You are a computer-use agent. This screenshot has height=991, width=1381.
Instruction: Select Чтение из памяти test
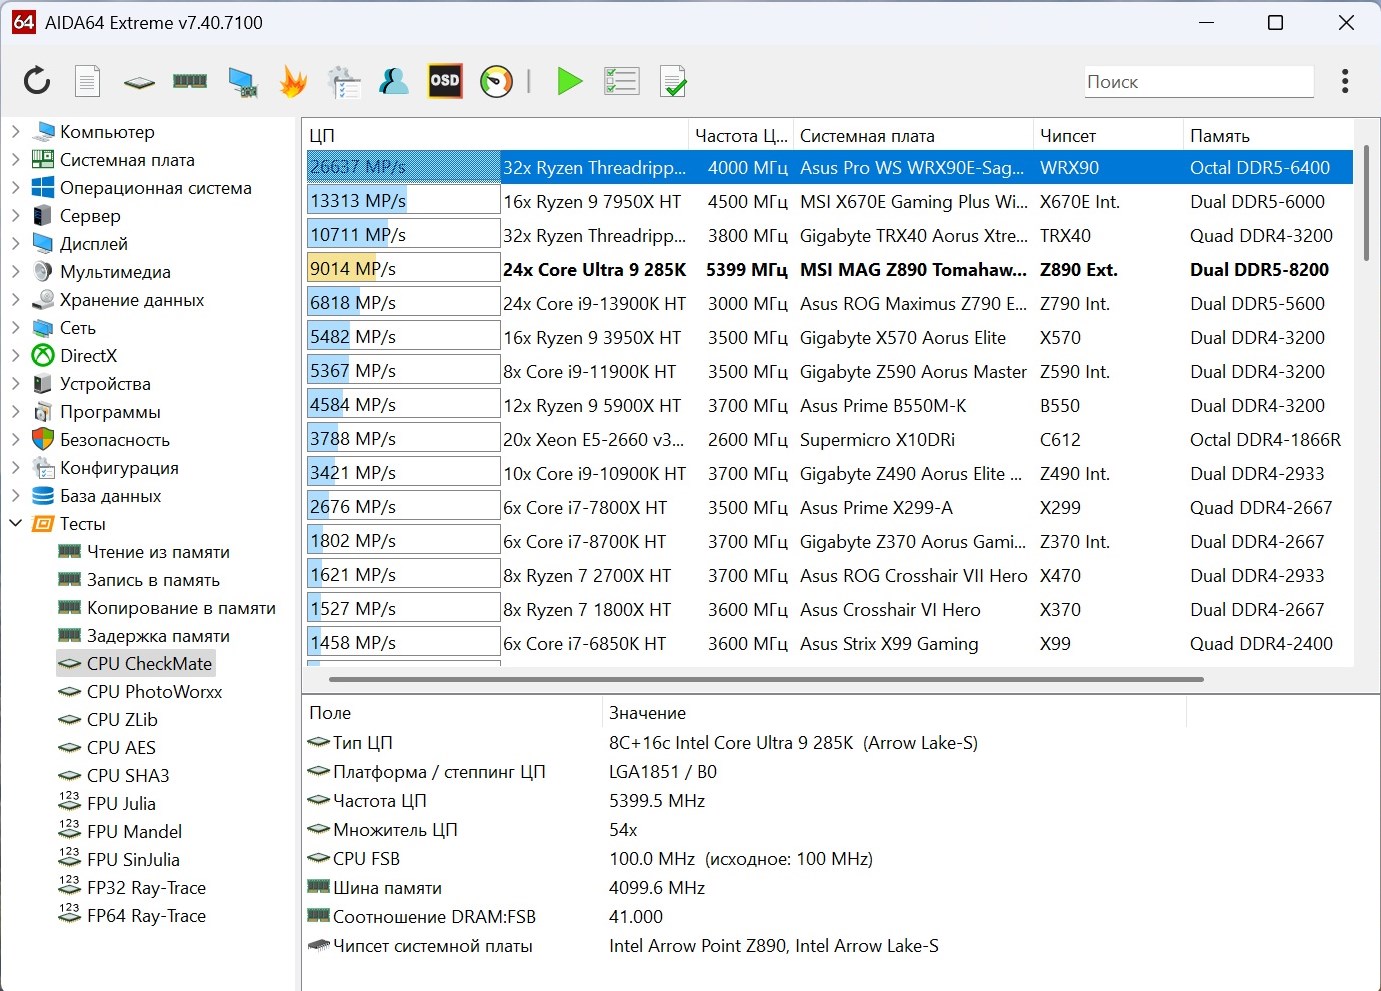coord(158,551)
